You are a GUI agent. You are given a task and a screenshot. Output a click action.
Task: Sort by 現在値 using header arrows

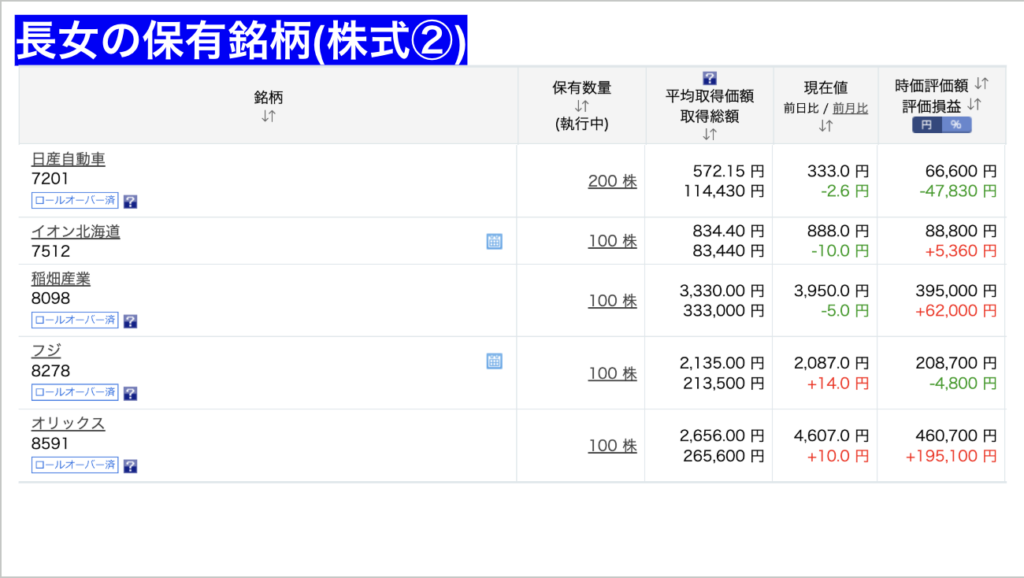pos(826,125)
